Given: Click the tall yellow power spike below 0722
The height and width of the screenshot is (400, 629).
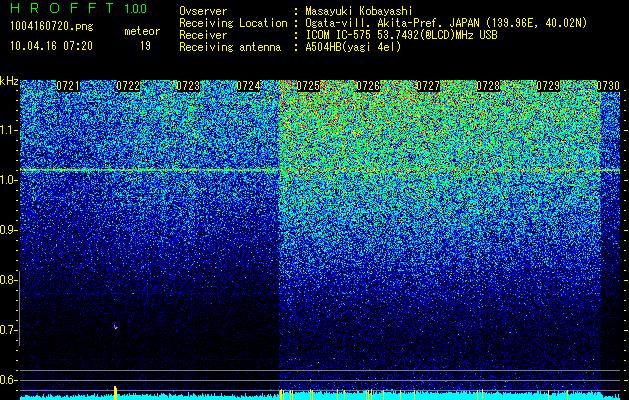Looking at the screenshot, I should 115,393.
